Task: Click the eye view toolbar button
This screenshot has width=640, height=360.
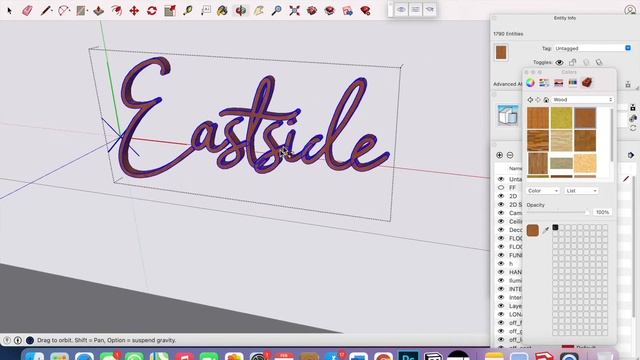Action: 401,9
